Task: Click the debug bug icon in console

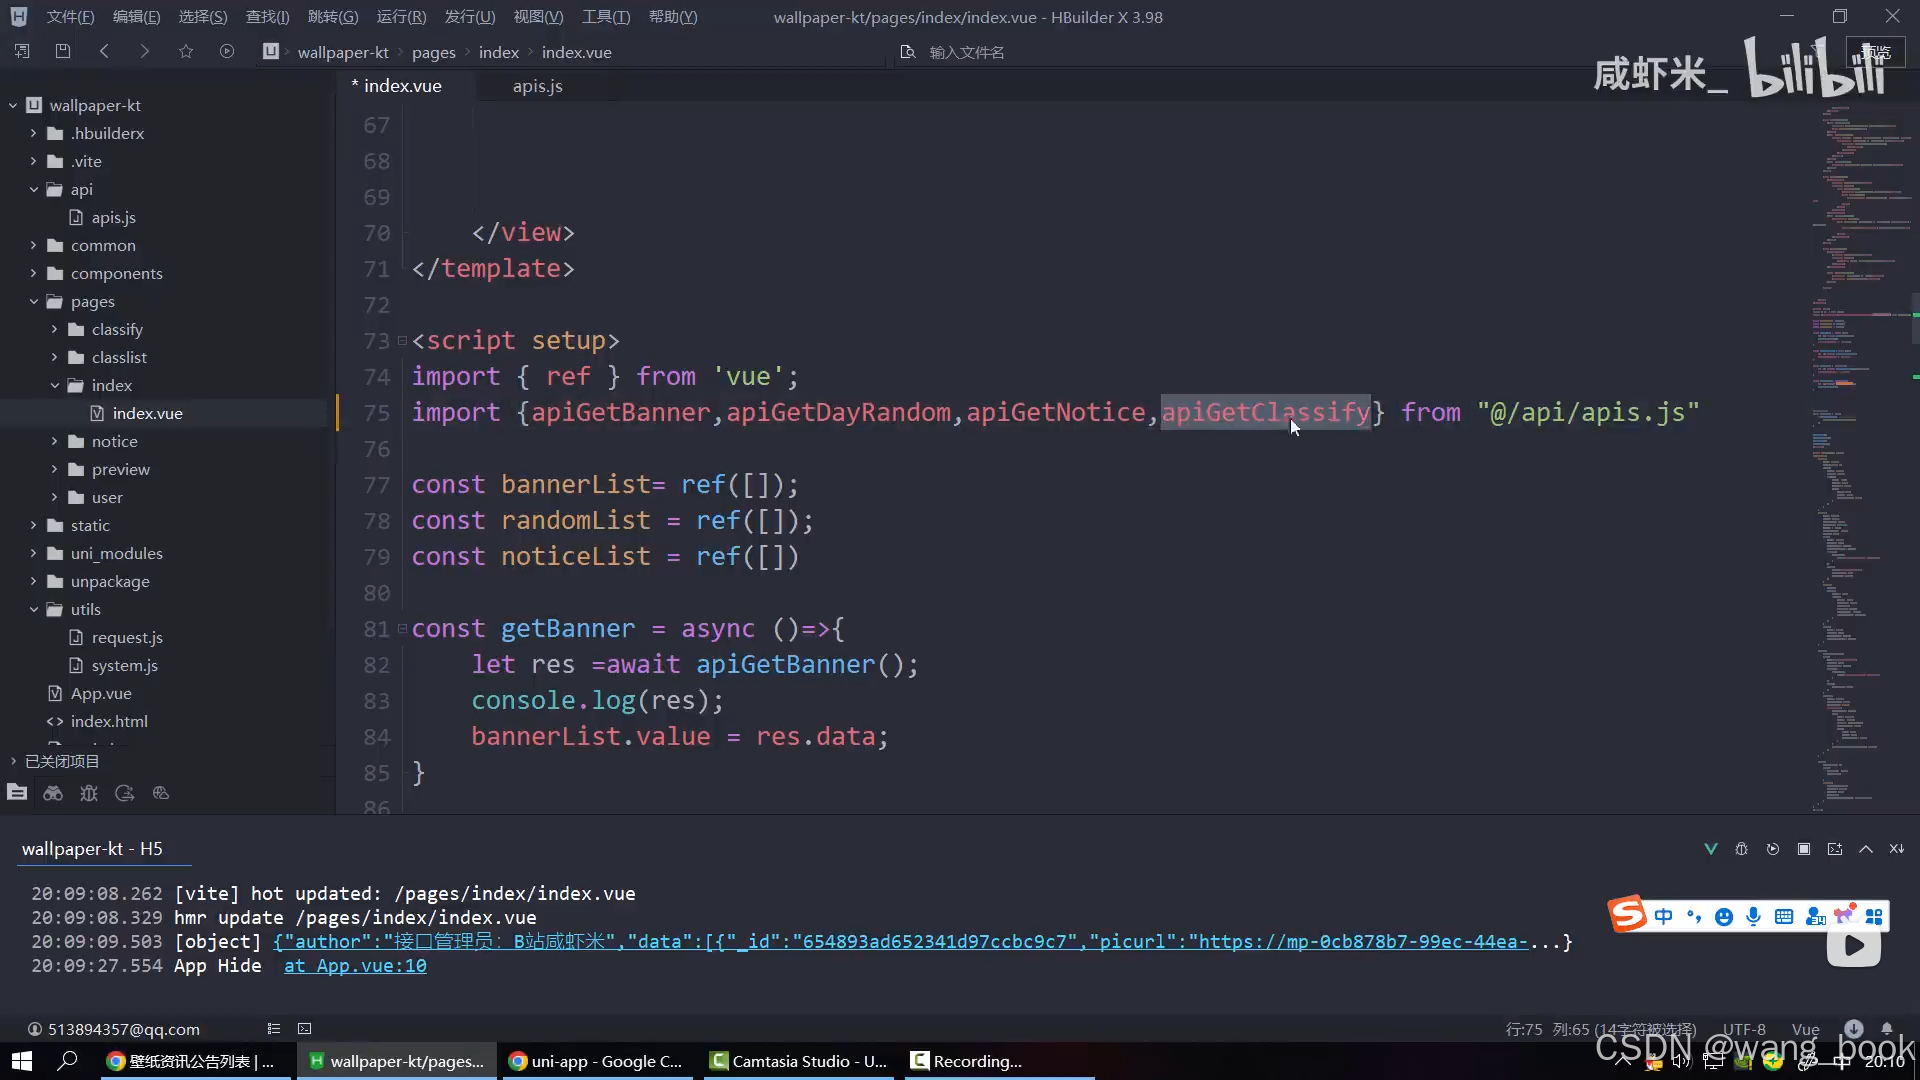Action: click(x=1741, y=849)
